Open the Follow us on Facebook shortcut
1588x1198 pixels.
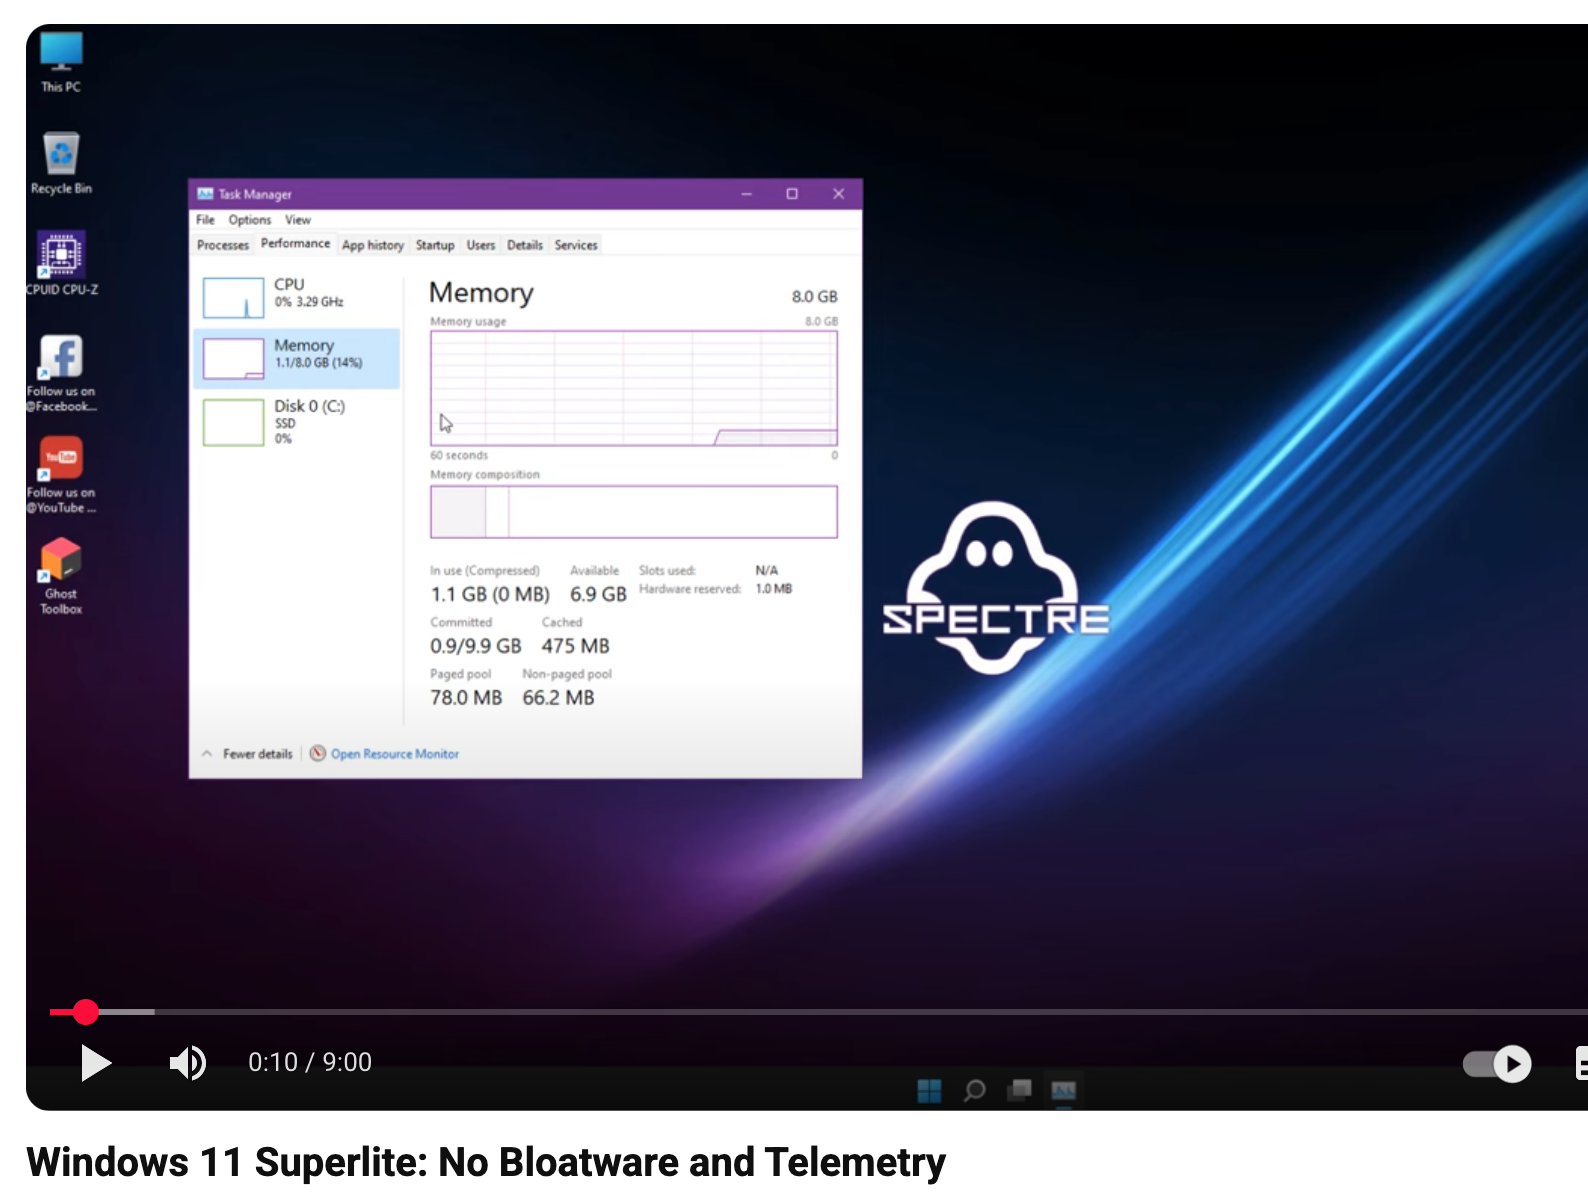point(61,373)
